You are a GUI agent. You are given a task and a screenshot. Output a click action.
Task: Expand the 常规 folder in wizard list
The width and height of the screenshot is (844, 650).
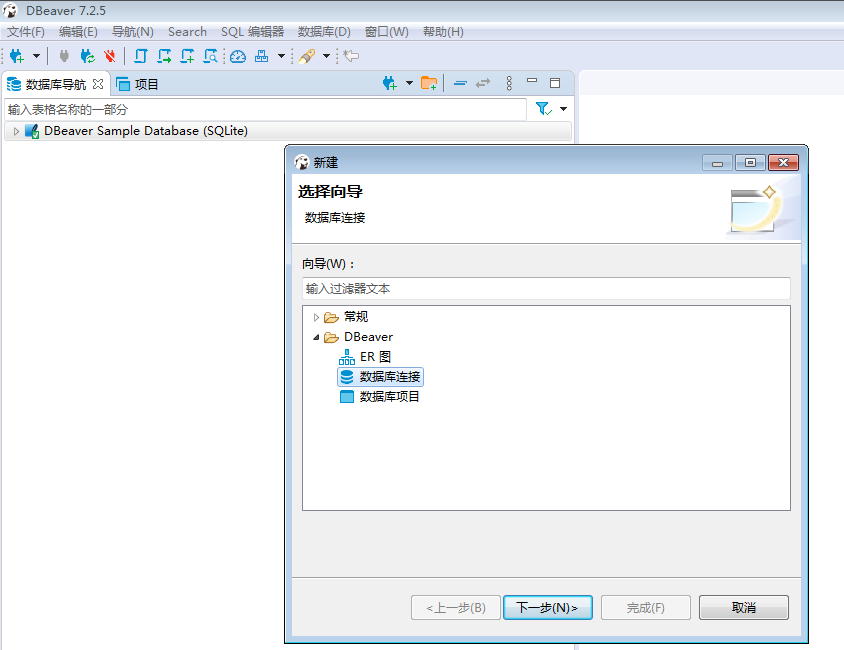coord(316,317)
